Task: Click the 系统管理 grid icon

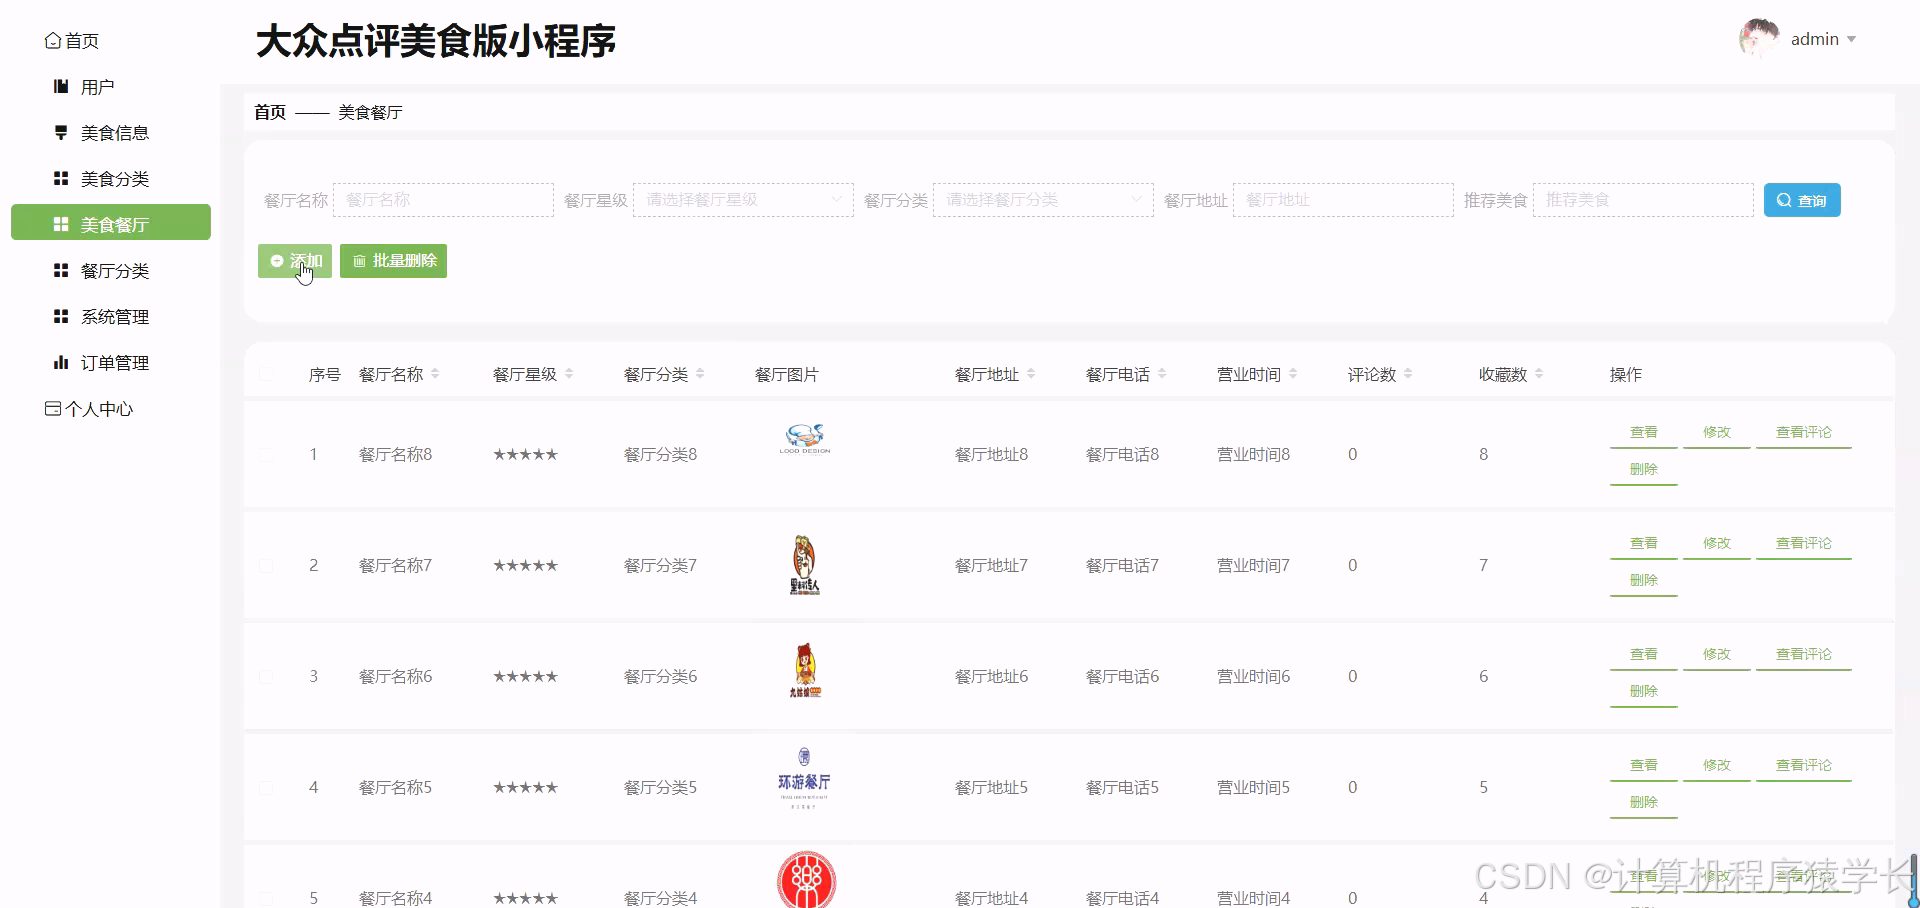Action: [61, 317]
